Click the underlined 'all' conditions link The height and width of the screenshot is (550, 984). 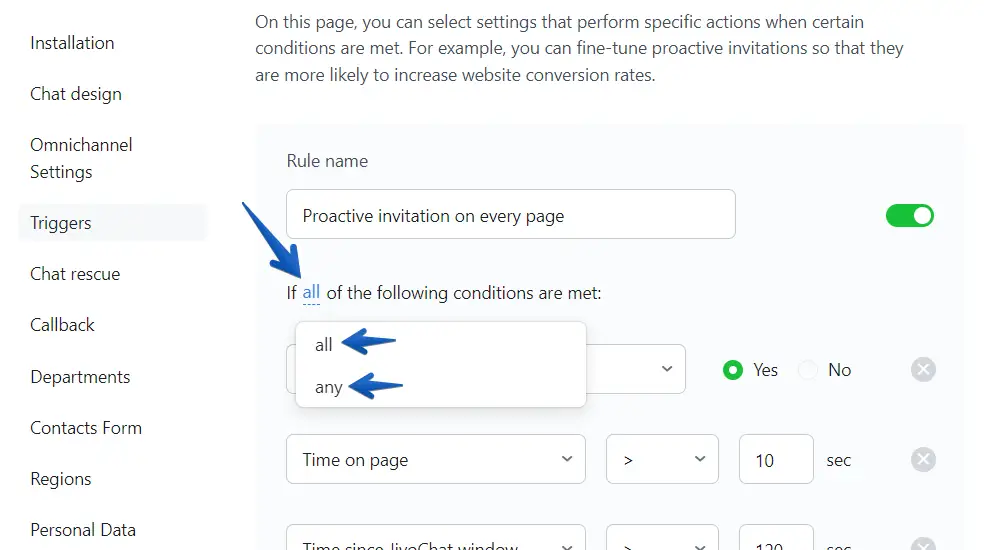coord(311,293)
